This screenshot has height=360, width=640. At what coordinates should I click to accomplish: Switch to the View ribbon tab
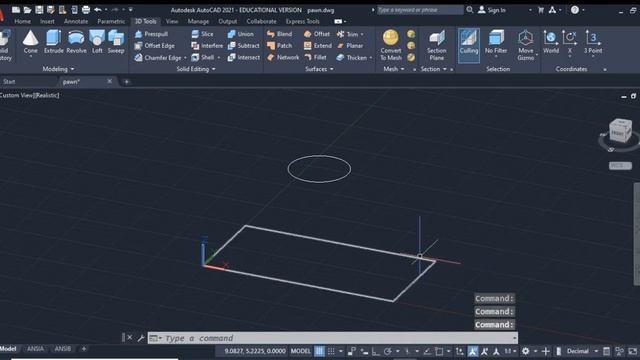(172, 21)
